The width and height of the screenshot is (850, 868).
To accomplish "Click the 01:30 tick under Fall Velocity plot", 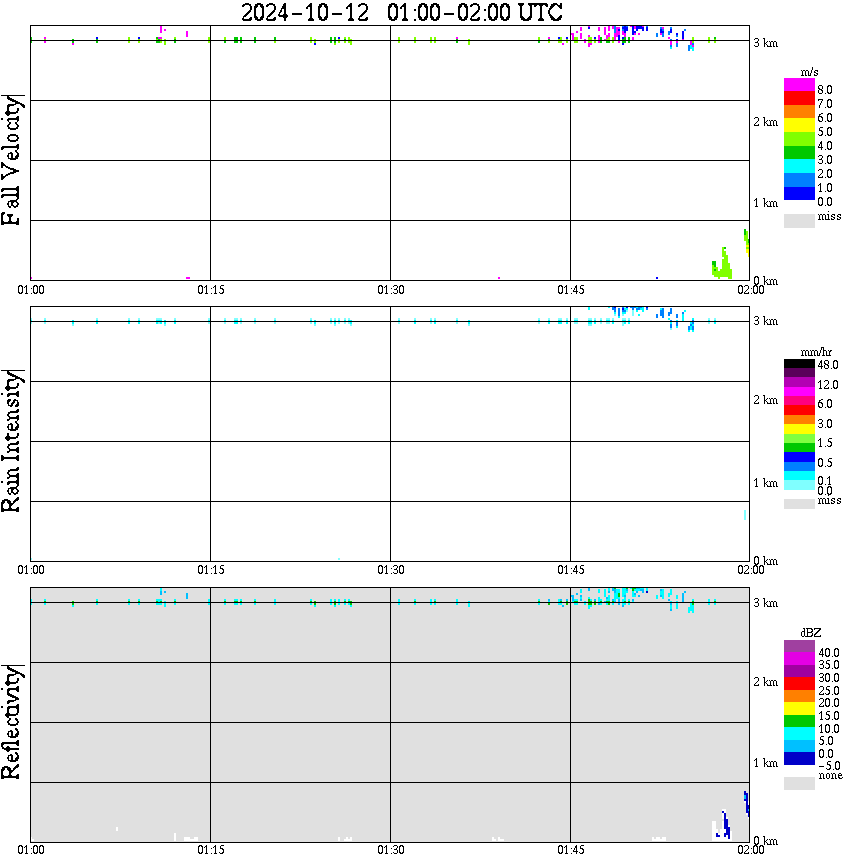I will click(x=391, y=290).
